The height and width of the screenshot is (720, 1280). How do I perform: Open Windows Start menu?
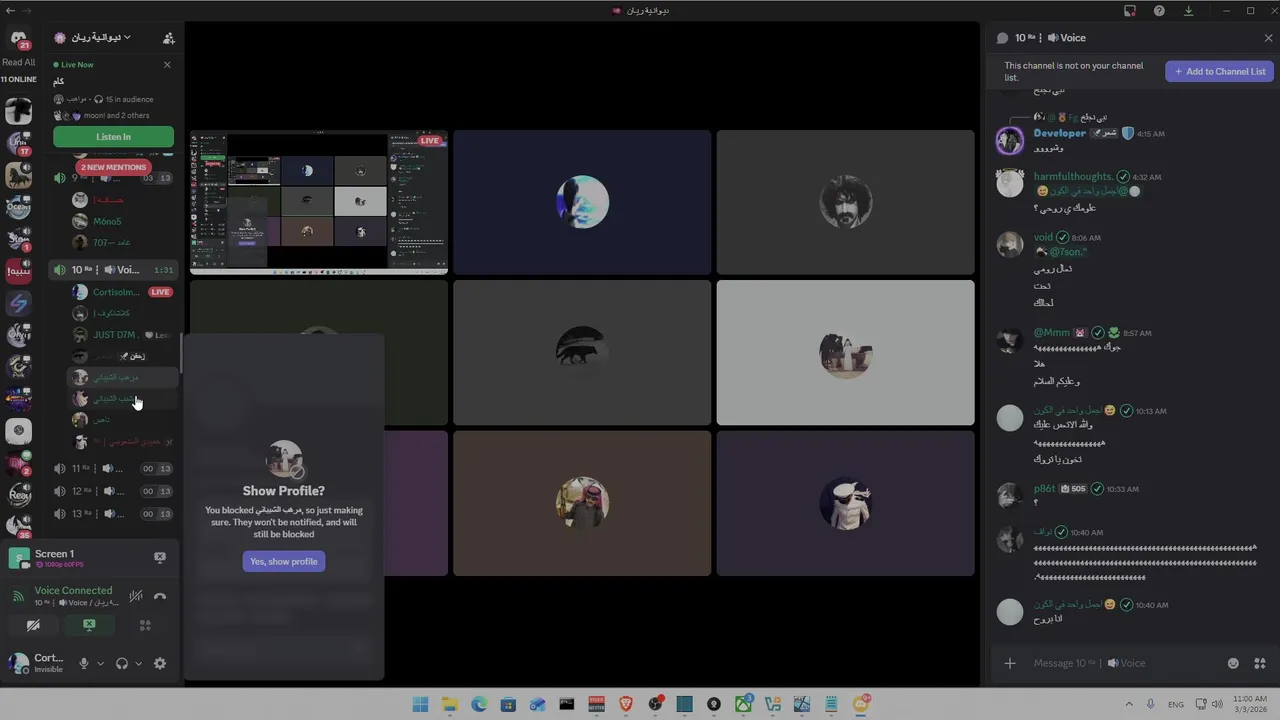pyautogui.click(x=420, y=704)
